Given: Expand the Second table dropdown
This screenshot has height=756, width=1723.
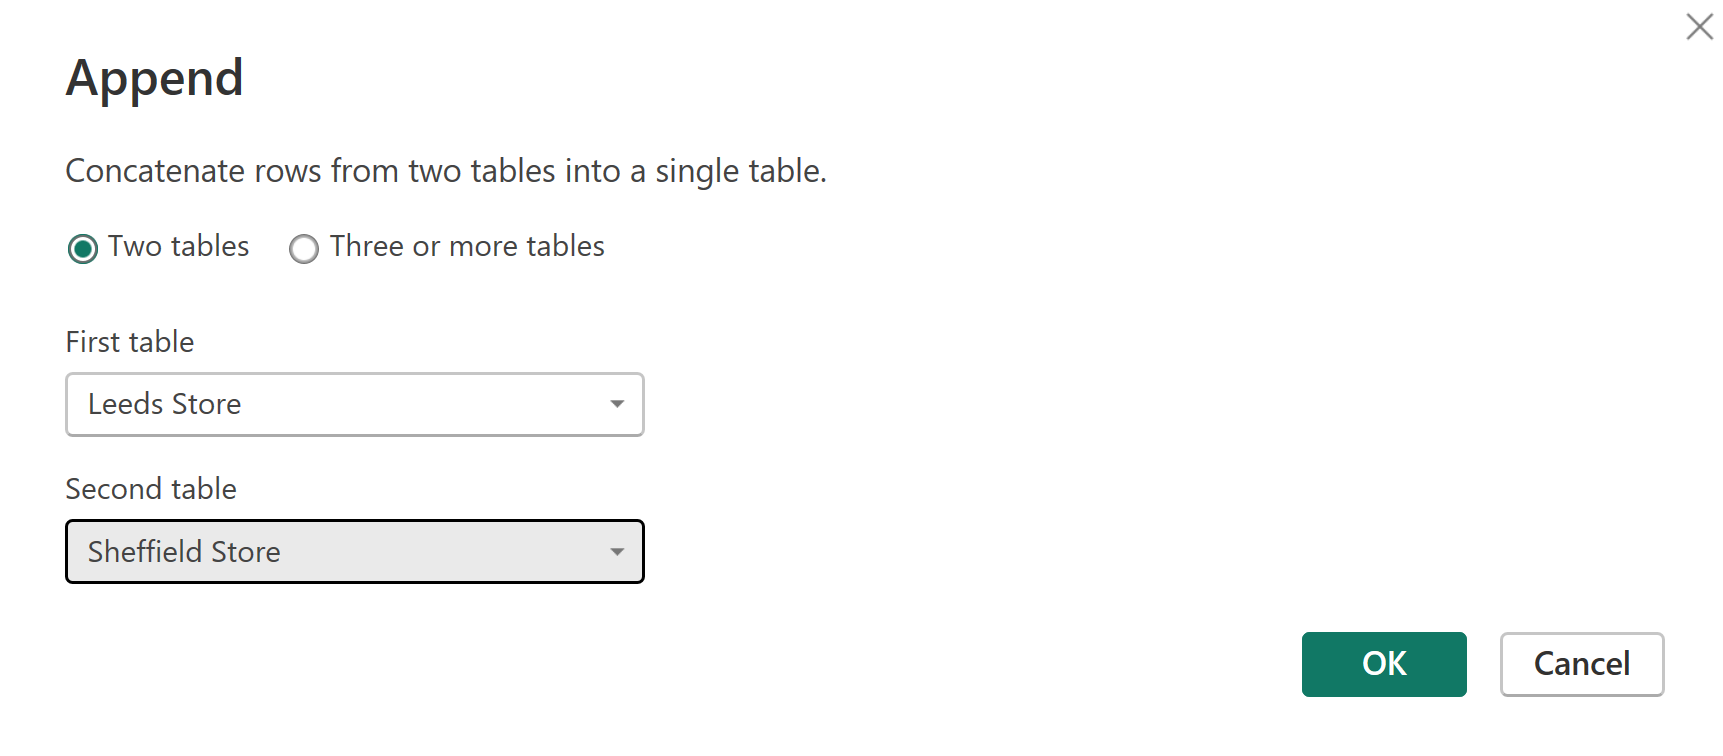Looking at the screenshot, I should tap(354, 552).
